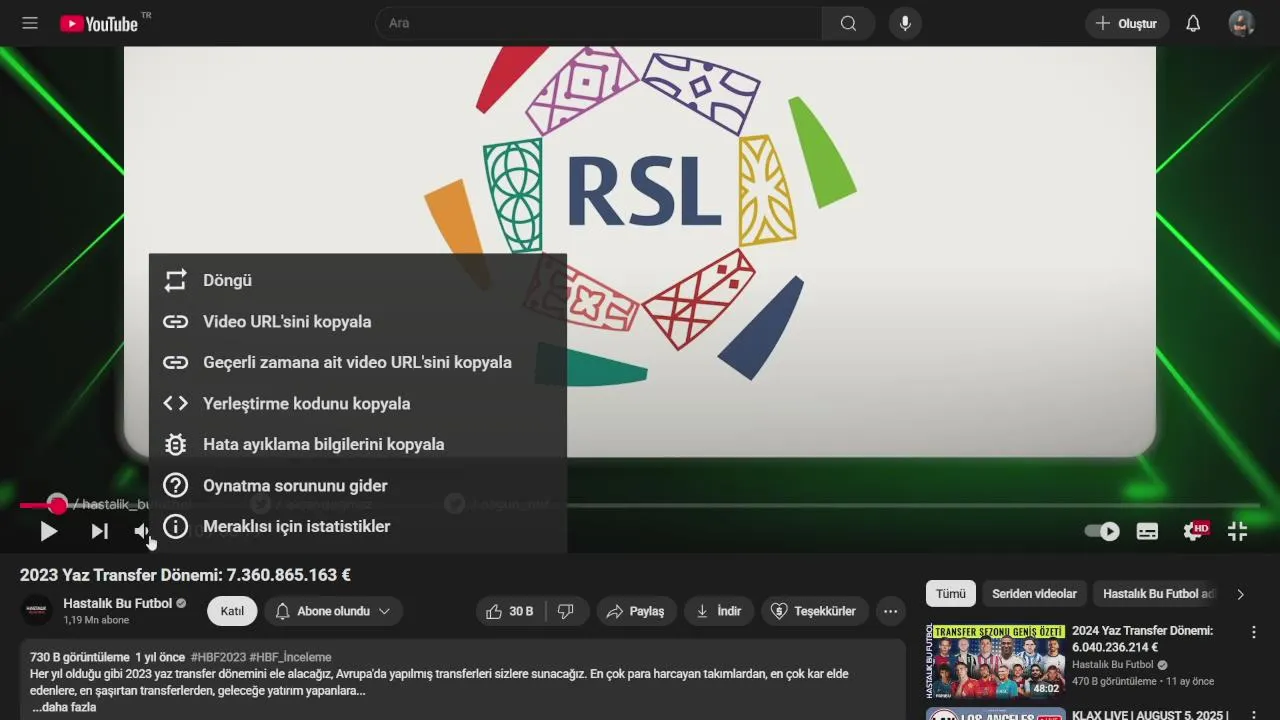The image size is (1280, 720).
Task: Click the Oluştur create button
Action: point(1127,23)
